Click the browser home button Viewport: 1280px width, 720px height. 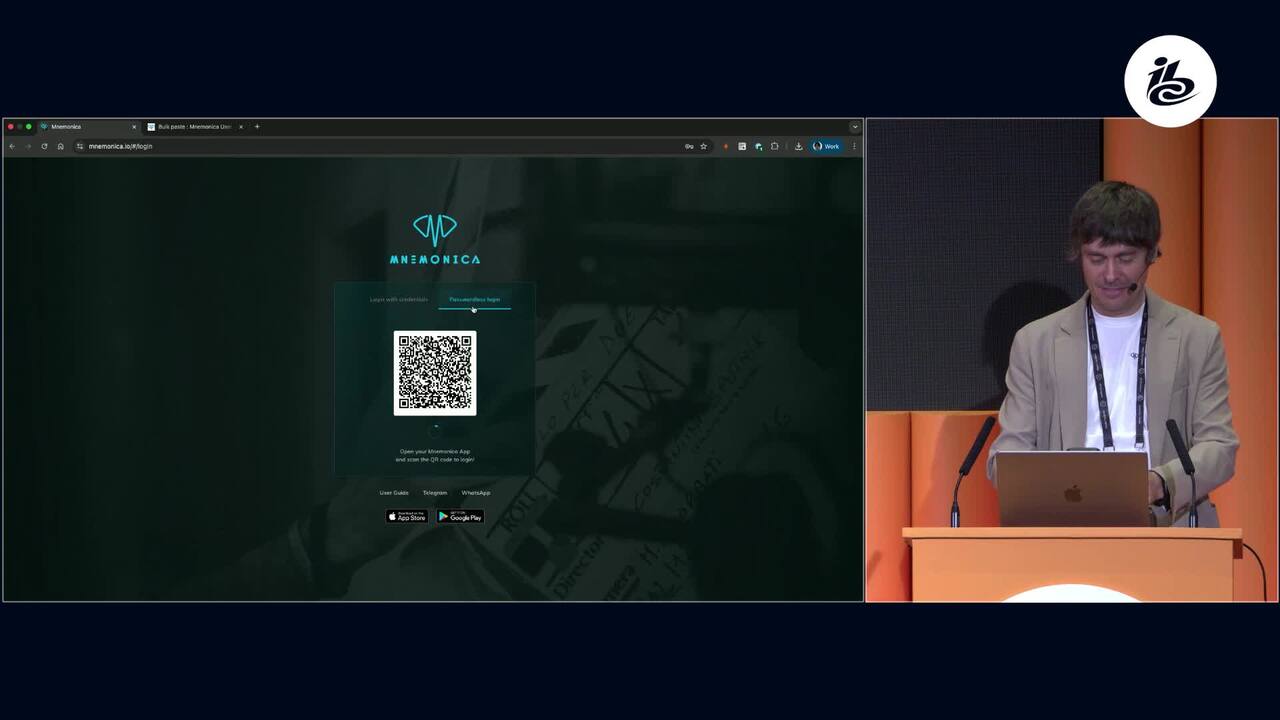(x=60, y=146)
